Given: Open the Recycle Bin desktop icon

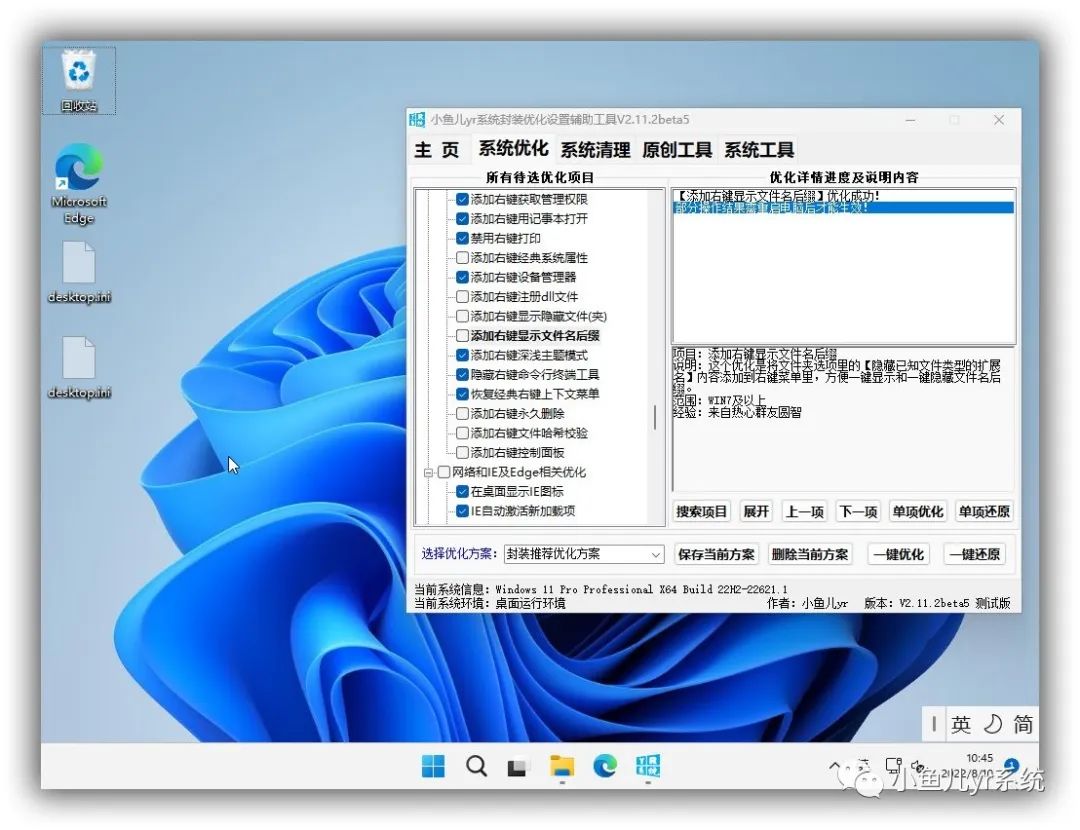Looking at the screenshot, I should tap(79, 81).
